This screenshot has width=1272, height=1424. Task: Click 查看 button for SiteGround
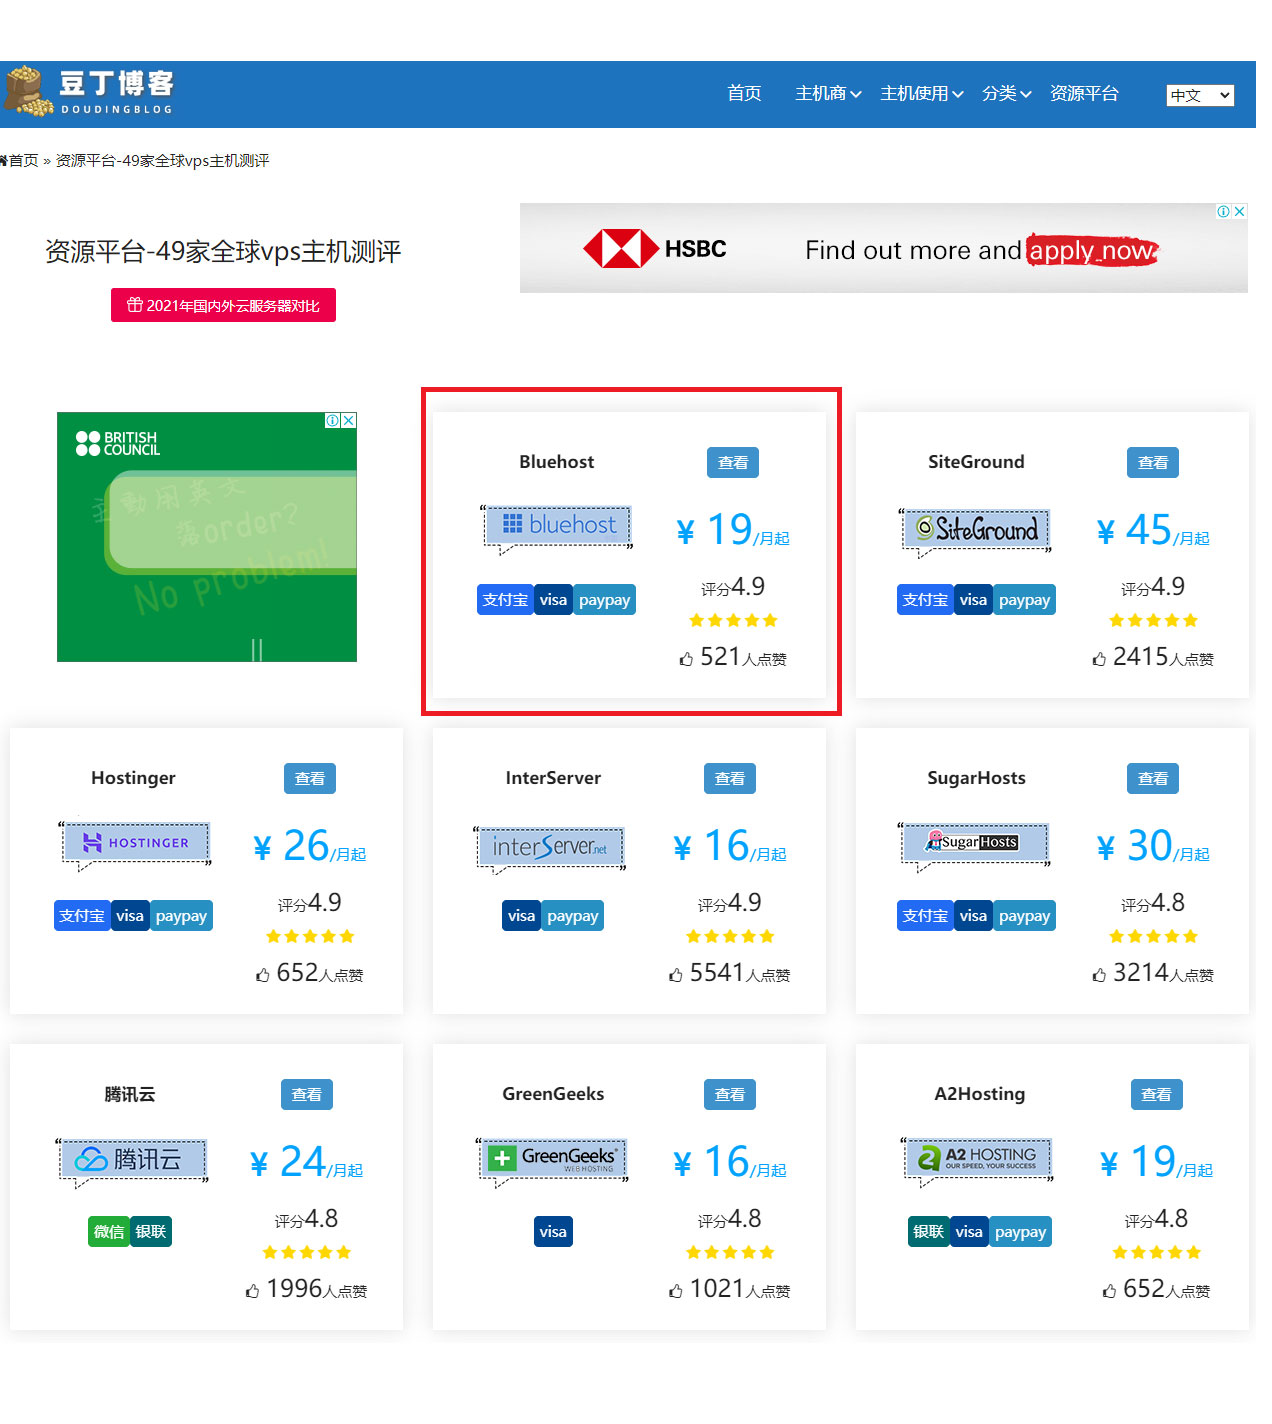pos(1153,462)
